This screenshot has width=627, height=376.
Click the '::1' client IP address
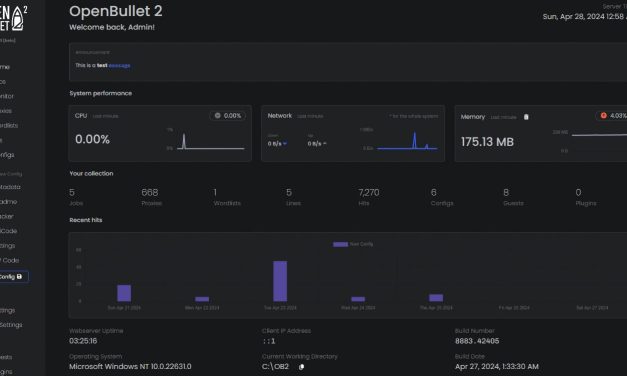coord(269,341)
